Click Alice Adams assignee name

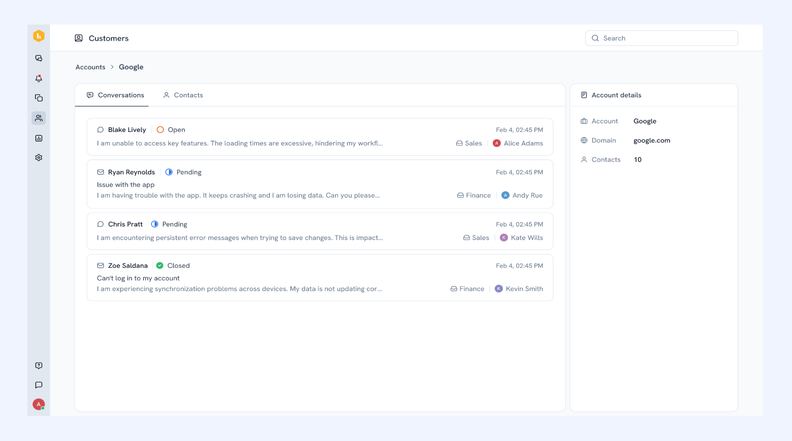(523, 143)
